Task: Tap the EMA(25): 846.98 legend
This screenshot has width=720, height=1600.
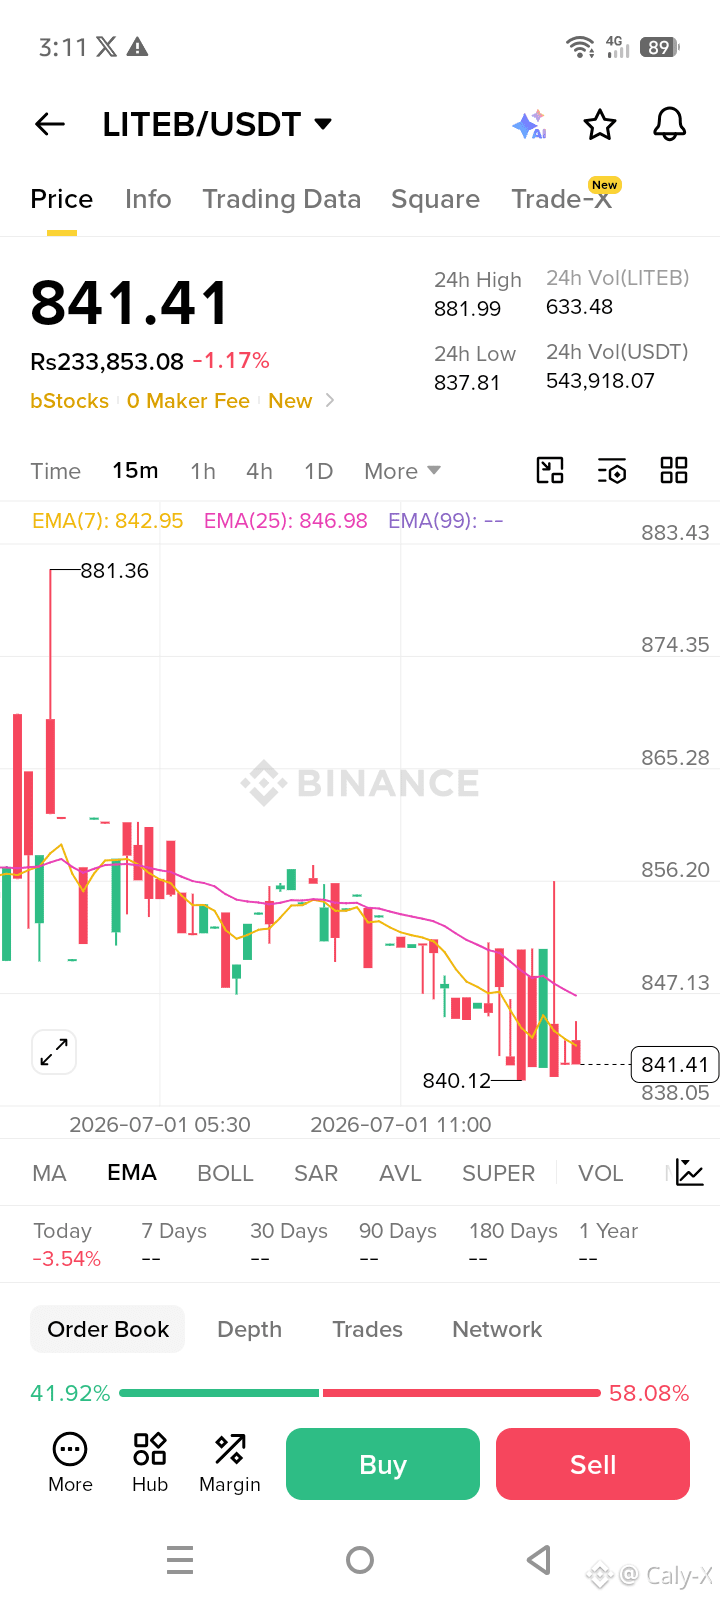Action: [286, 520]
